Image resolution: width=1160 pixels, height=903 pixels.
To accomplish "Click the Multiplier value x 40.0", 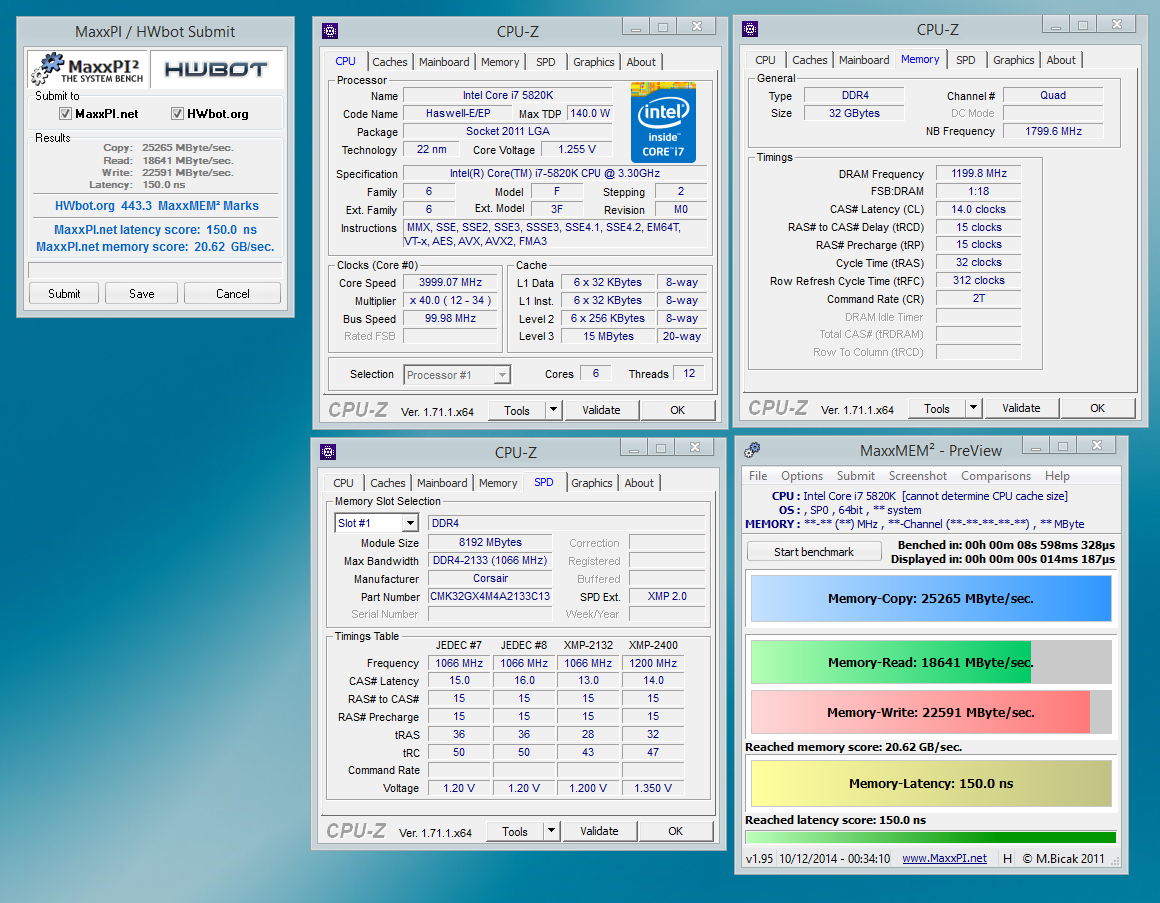I will pos(451,300).
